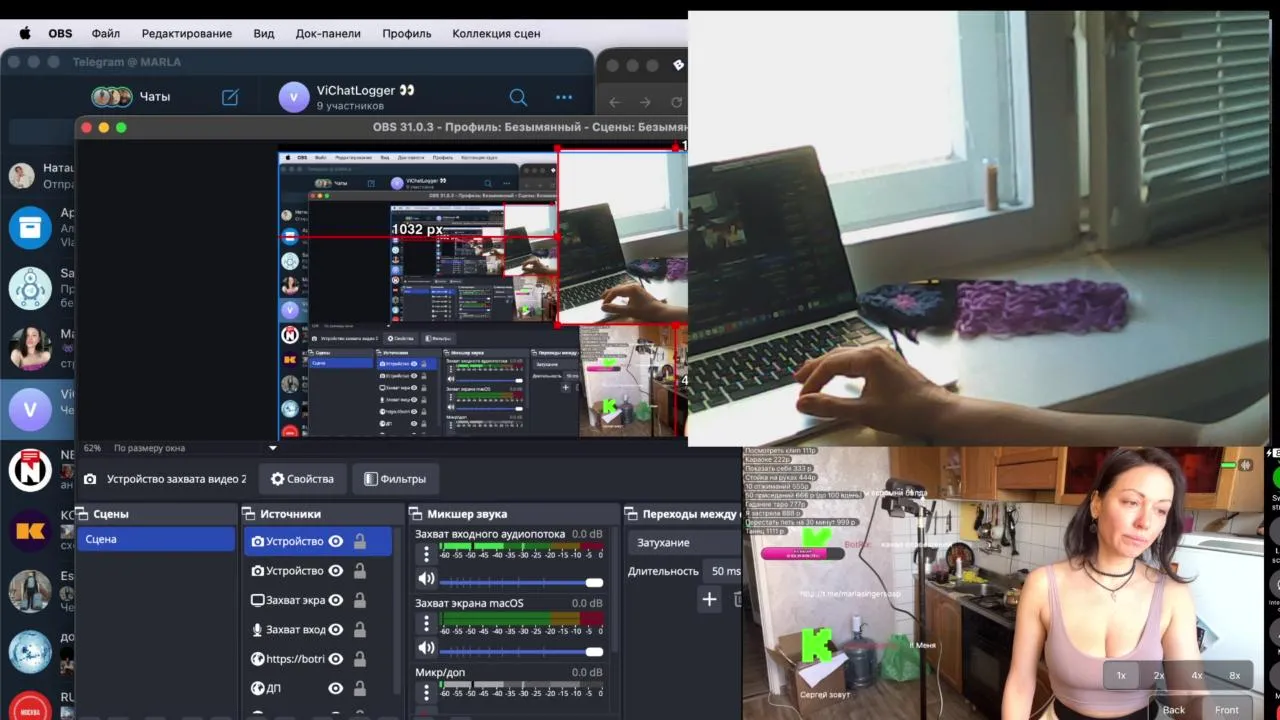Open the Профиль menu
Image resolution: width=1280 pixels, height=720 pixels.
pyautogui.click(x=407, y=33)
